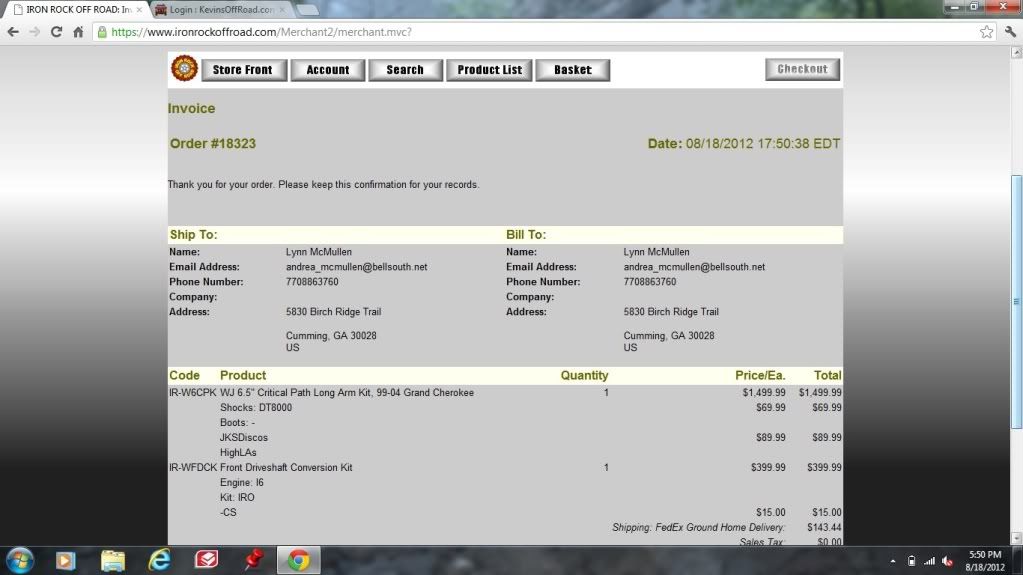
Task: Open the red checkmark taskbar app
Action: coord(206,559)
